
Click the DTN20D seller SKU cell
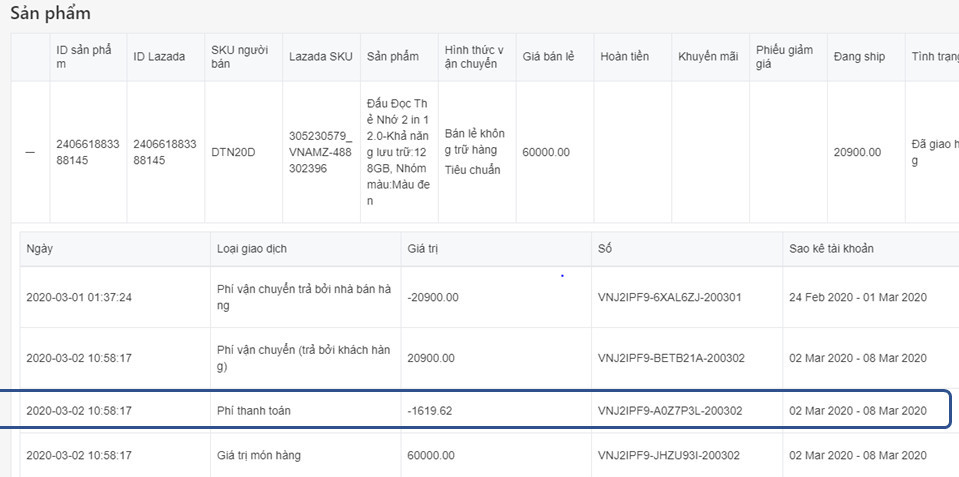[234, 152]
